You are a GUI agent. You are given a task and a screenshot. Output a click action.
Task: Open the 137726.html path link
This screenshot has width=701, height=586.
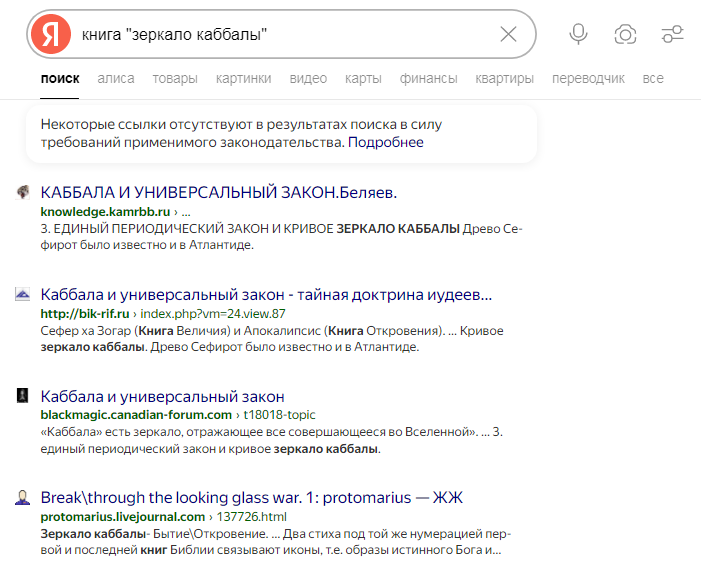point(252,517)
